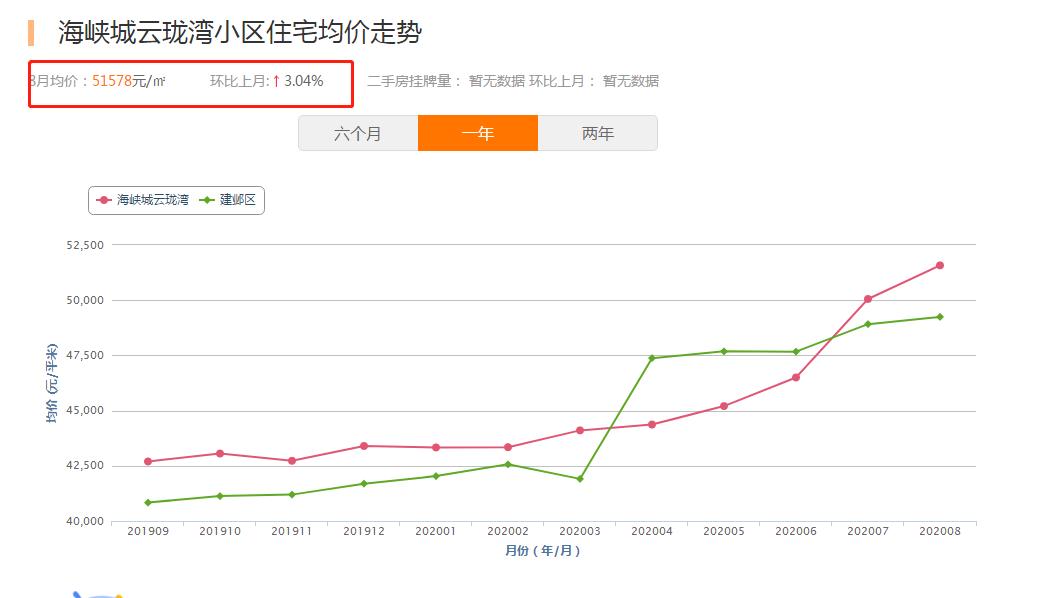The width and height of the screenshot is (1038, 598).
Task: Click the red upward arrow beside 3.04%
Action: point(277,81)
